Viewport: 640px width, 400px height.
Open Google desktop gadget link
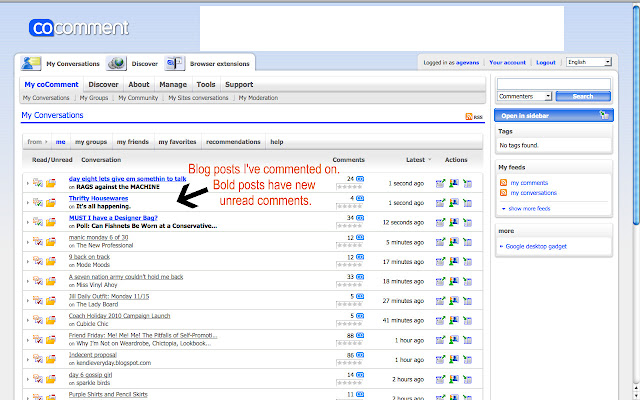pyautogui.click(x=536, y=246)
